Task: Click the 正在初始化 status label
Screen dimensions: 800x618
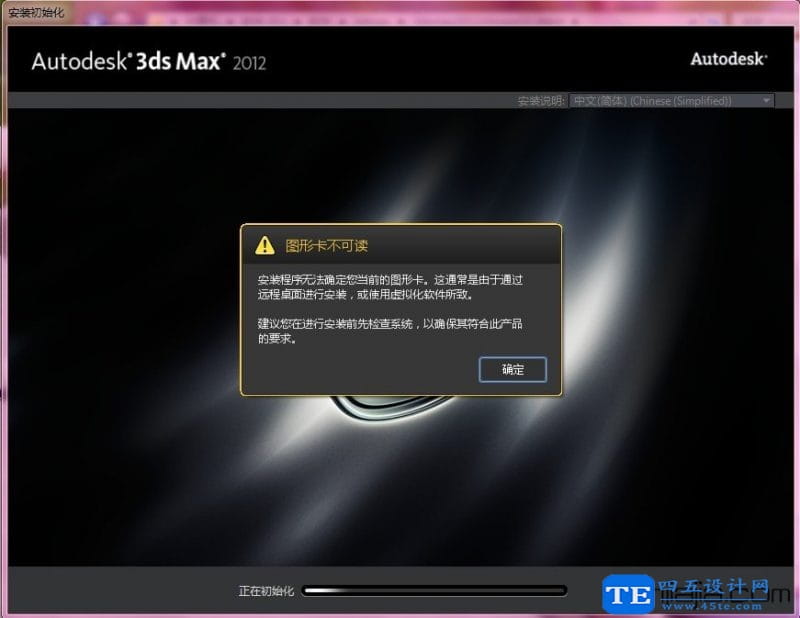Action: [264, 591]
